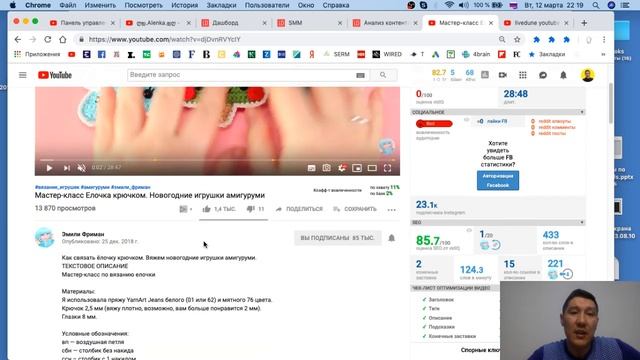Switch to the Дашборд tab

click(233, 23)
